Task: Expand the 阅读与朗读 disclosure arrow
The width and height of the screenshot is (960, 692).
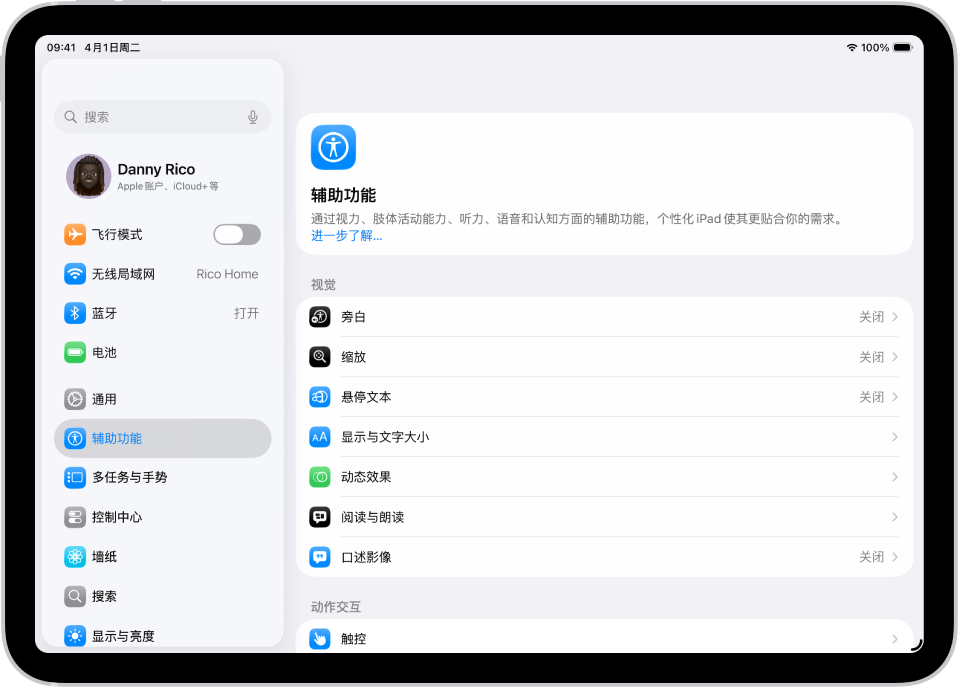Action: pyautogui.click(x=895, y=517)
